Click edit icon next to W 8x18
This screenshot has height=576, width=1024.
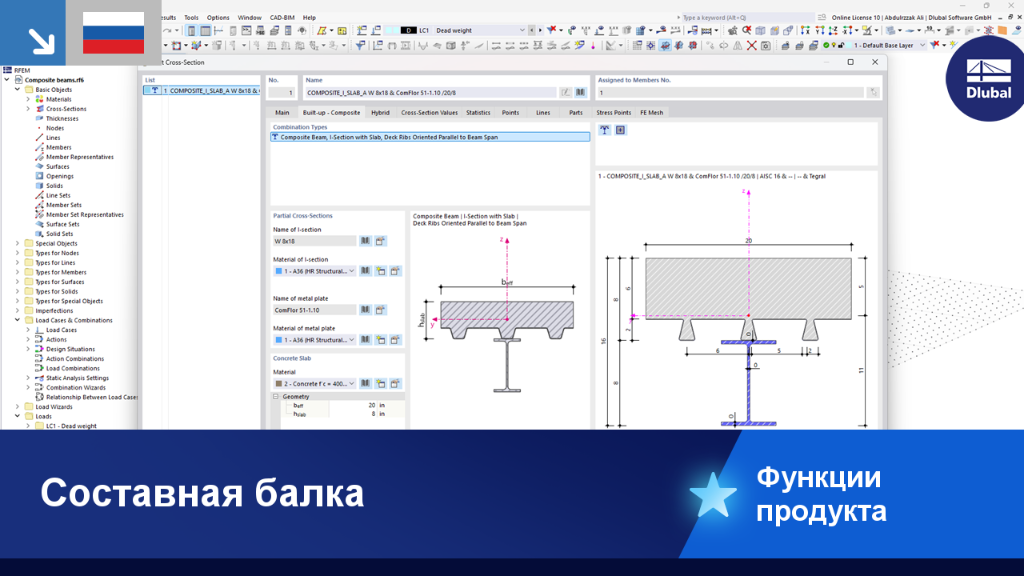coord(380,241)
